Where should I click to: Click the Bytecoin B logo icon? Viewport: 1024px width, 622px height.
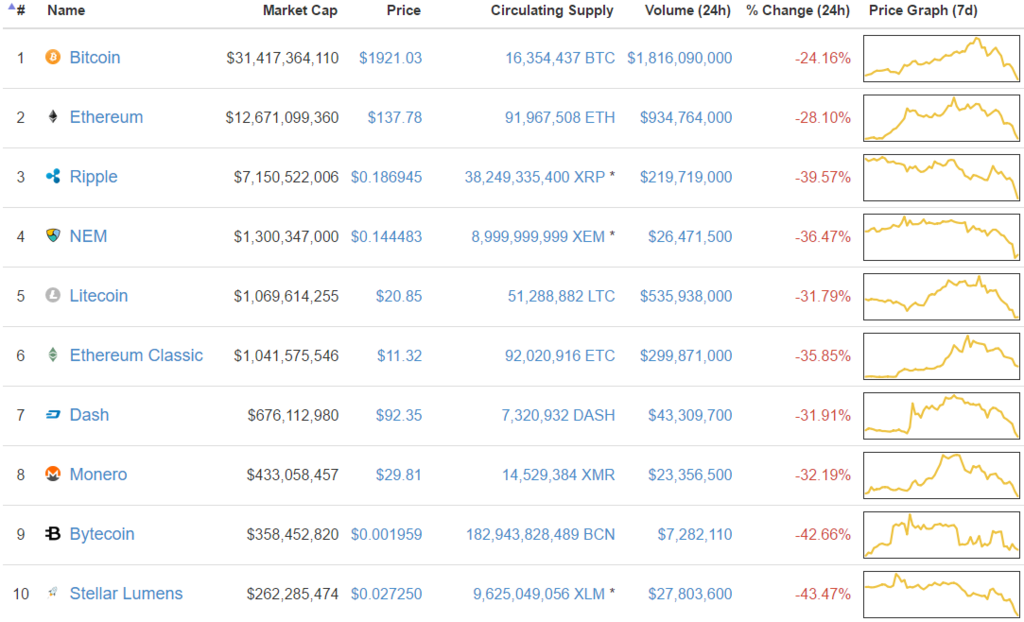(x=52, y=534)
